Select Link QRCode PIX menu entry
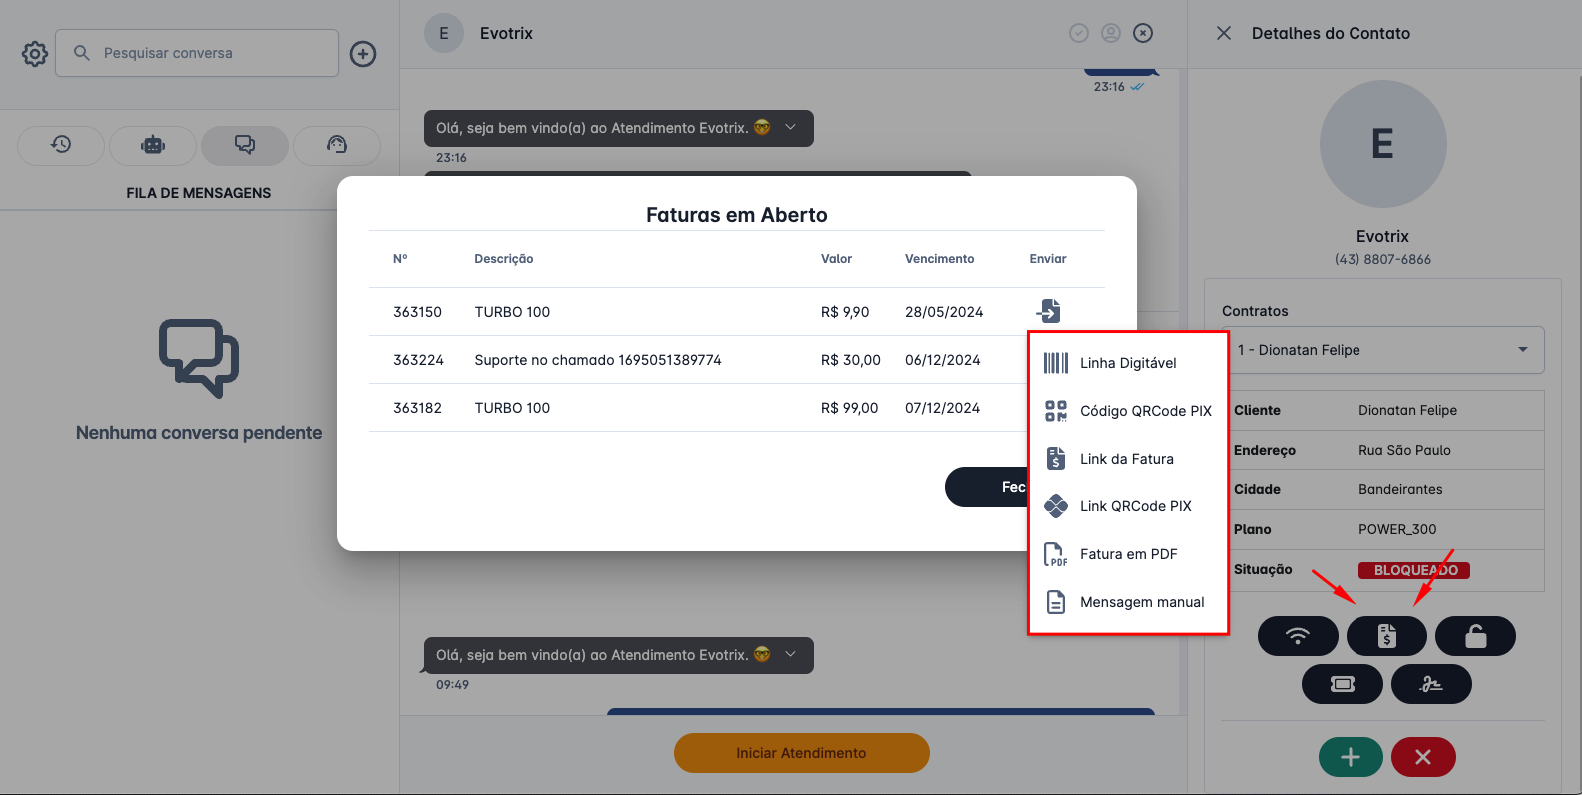Viewport: 1582px width, 795px height. tap(1128, 506)
